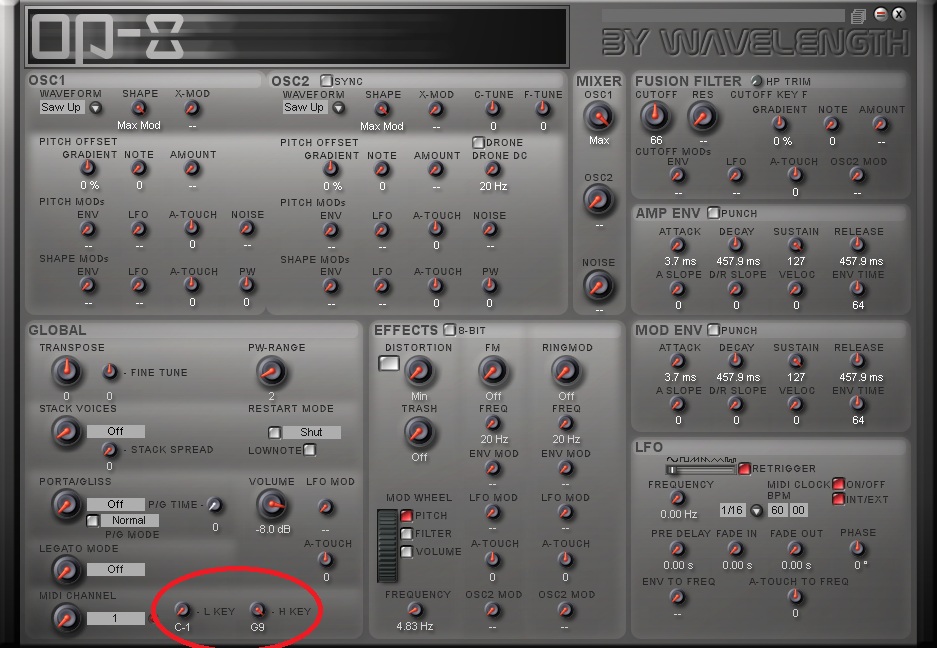Toggle the LFO RETRIGGER button
The width and height of the screenshot is (937, 648).
click(x=744, y=468)
